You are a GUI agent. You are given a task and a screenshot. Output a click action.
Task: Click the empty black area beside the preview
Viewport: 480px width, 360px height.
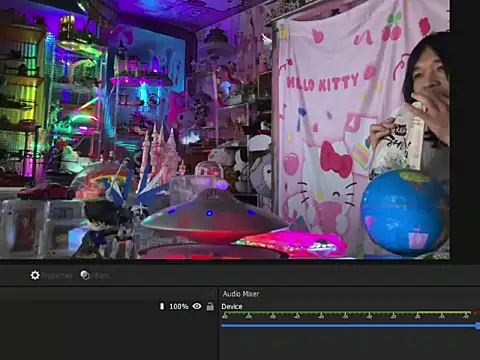click(x=465, y=130)
